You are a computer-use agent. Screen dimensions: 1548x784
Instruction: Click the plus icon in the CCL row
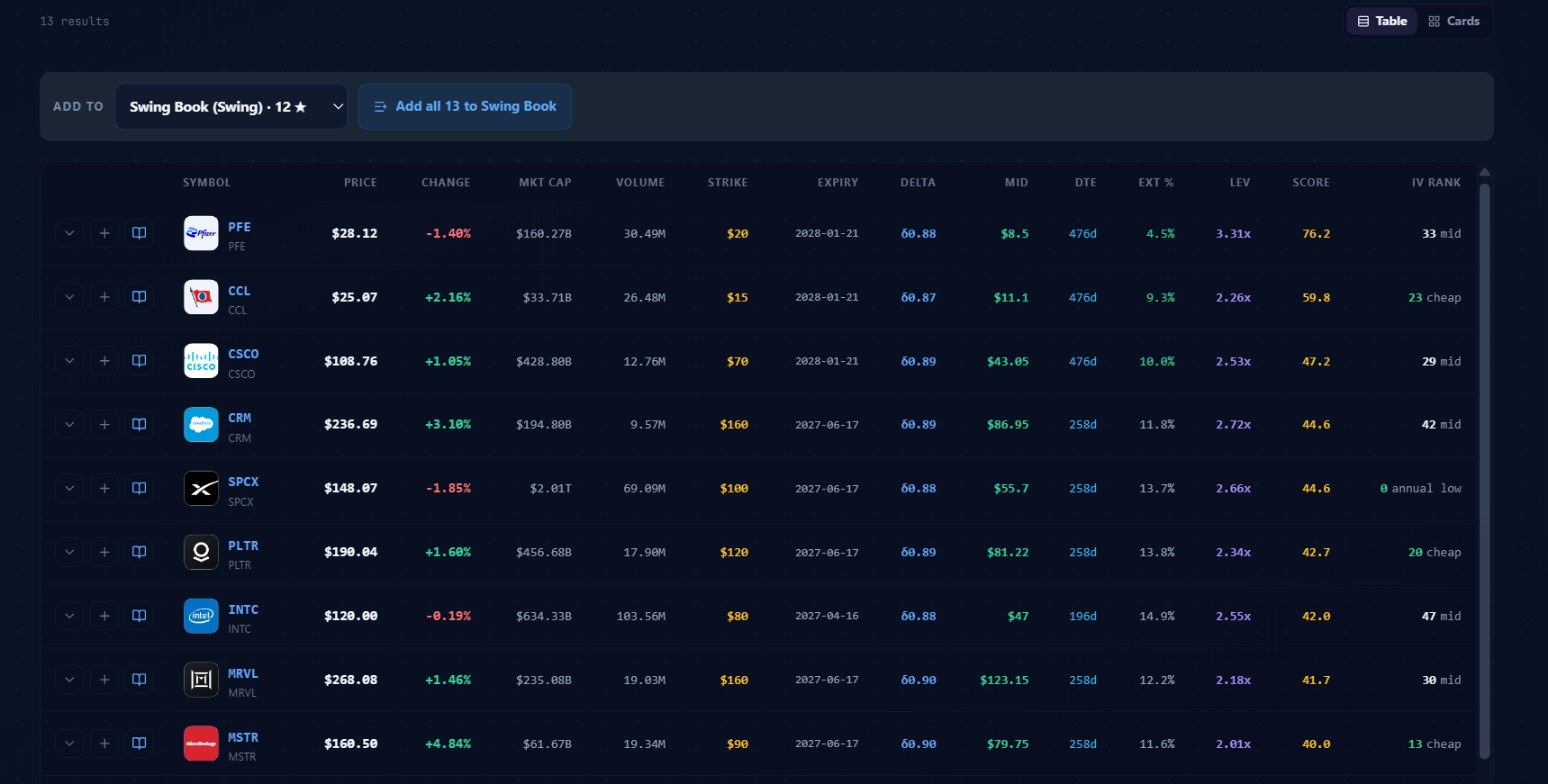click(104, 297)
